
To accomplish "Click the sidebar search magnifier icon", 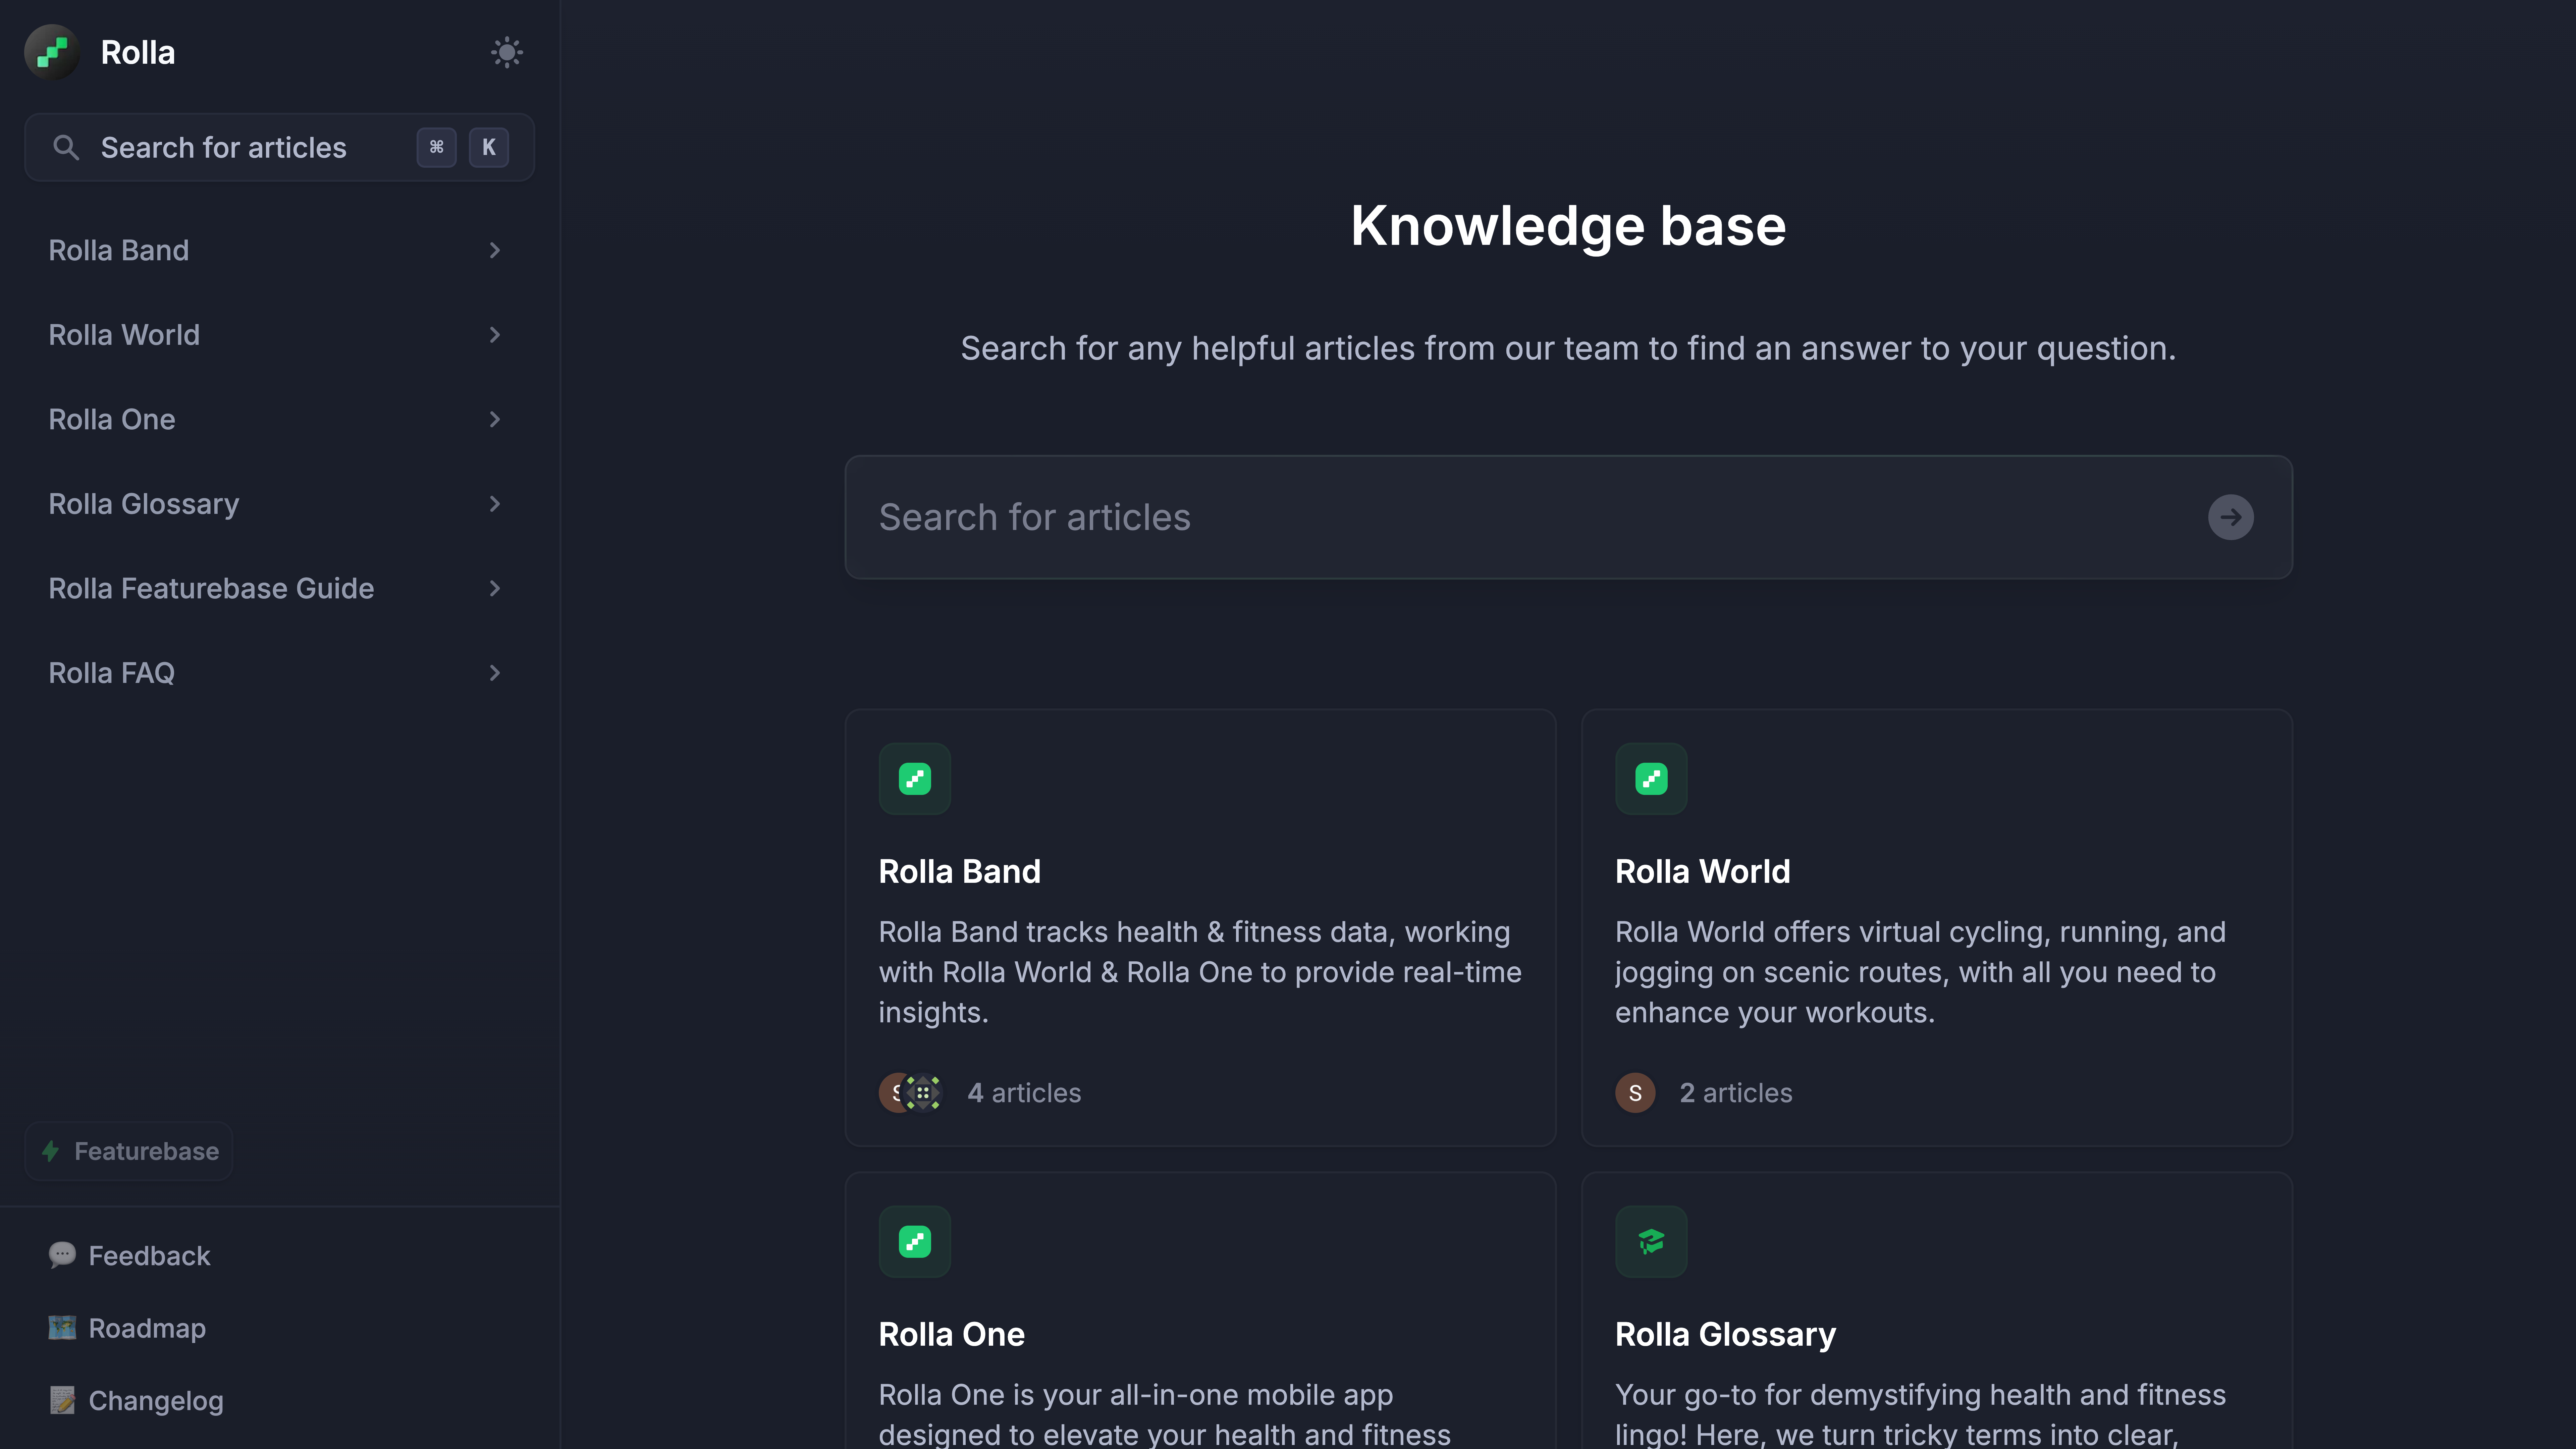I will click(x=66, y=148).
